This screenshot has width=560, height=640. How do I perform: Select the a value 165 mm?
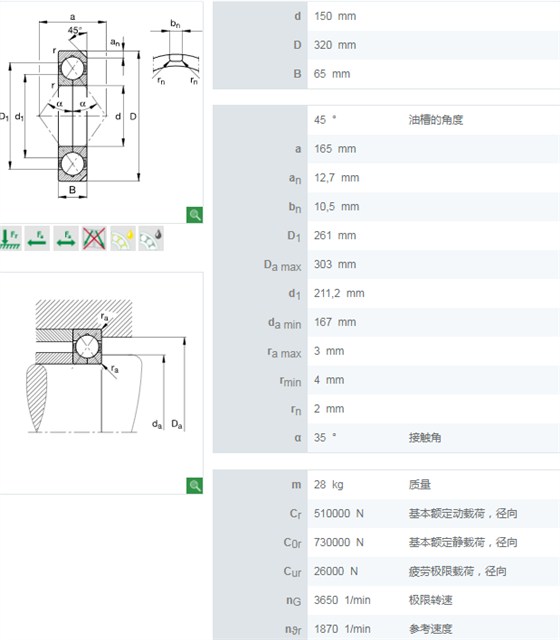click(335, 149)
